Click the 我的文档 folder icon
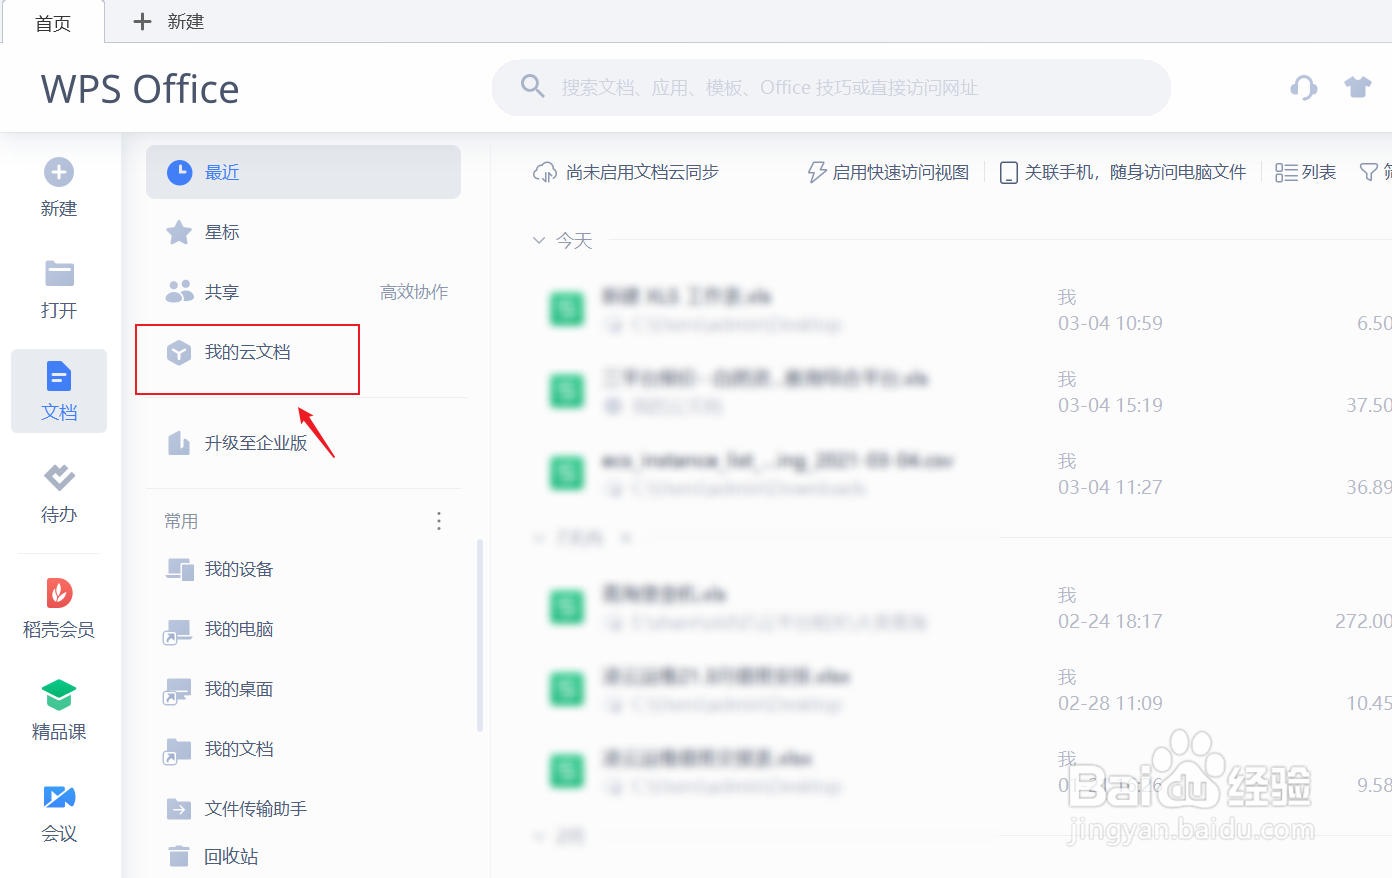The height and width of the screenshot is (878, 1392). pyautogui.click(x=178, y=750)
